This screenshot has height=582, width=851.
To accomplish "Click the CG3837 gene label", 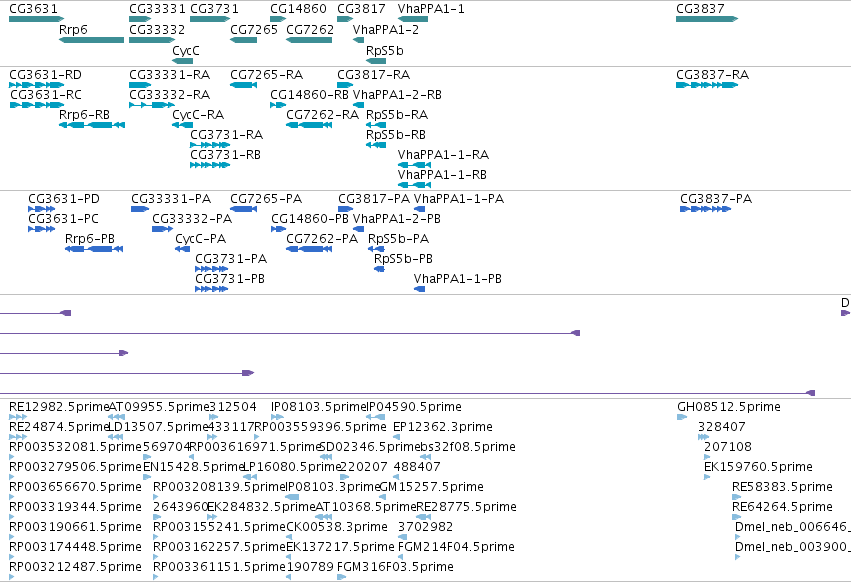I will click(700, 9).
